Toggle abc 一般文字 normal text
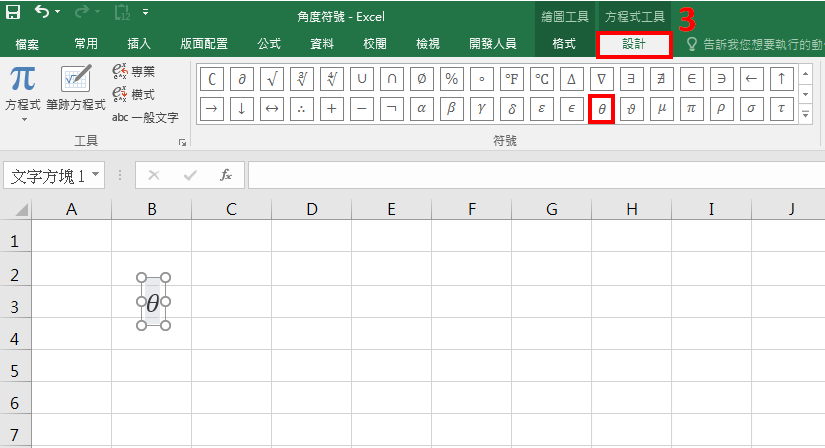 point(144,117)
